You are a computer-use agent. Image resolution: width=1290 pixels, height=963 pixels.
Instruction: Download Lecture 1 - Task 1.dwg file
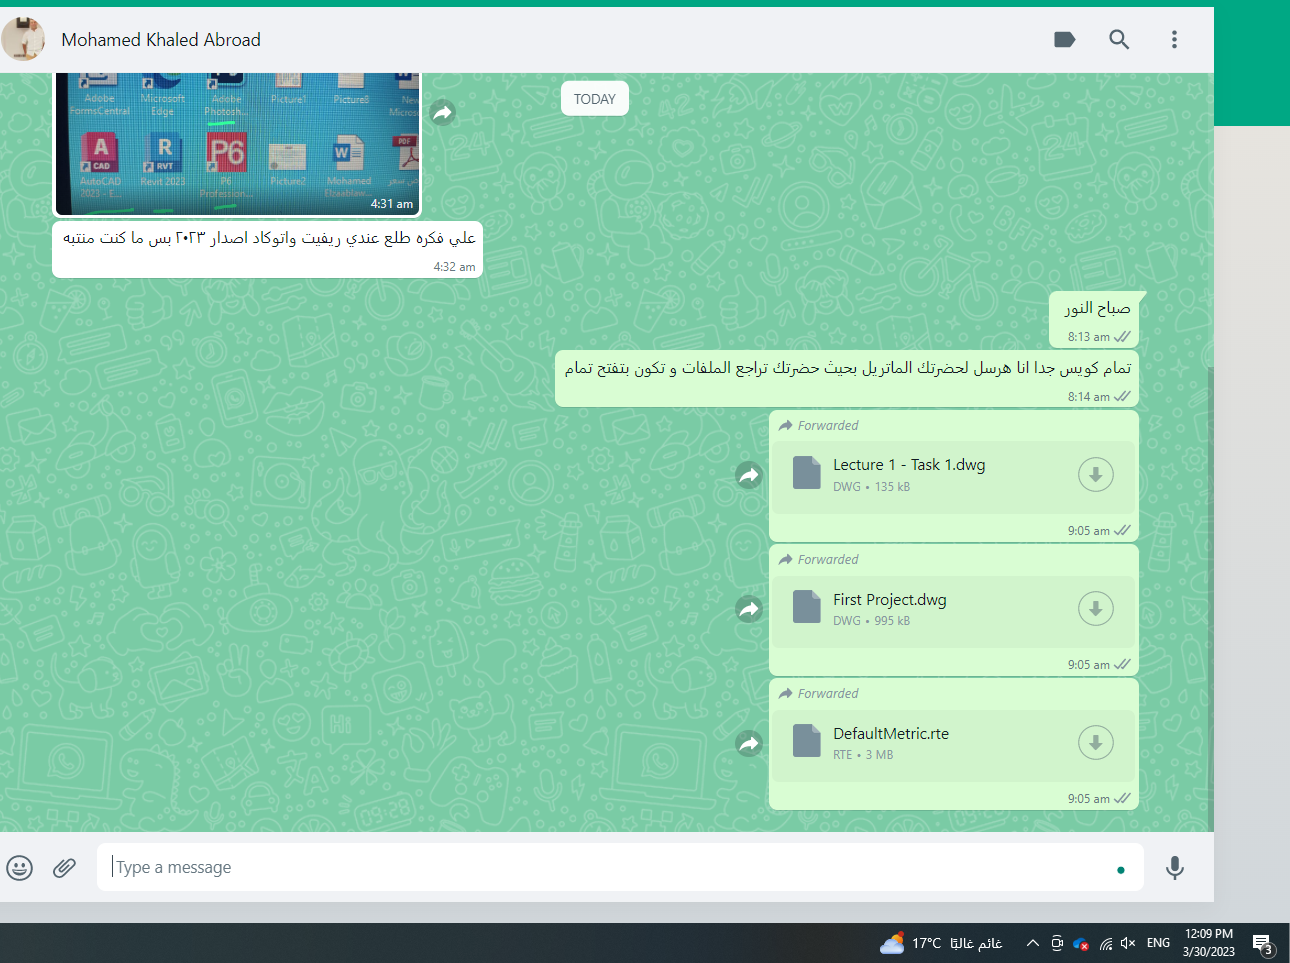pyautogui.click(x=1096, y=474)
